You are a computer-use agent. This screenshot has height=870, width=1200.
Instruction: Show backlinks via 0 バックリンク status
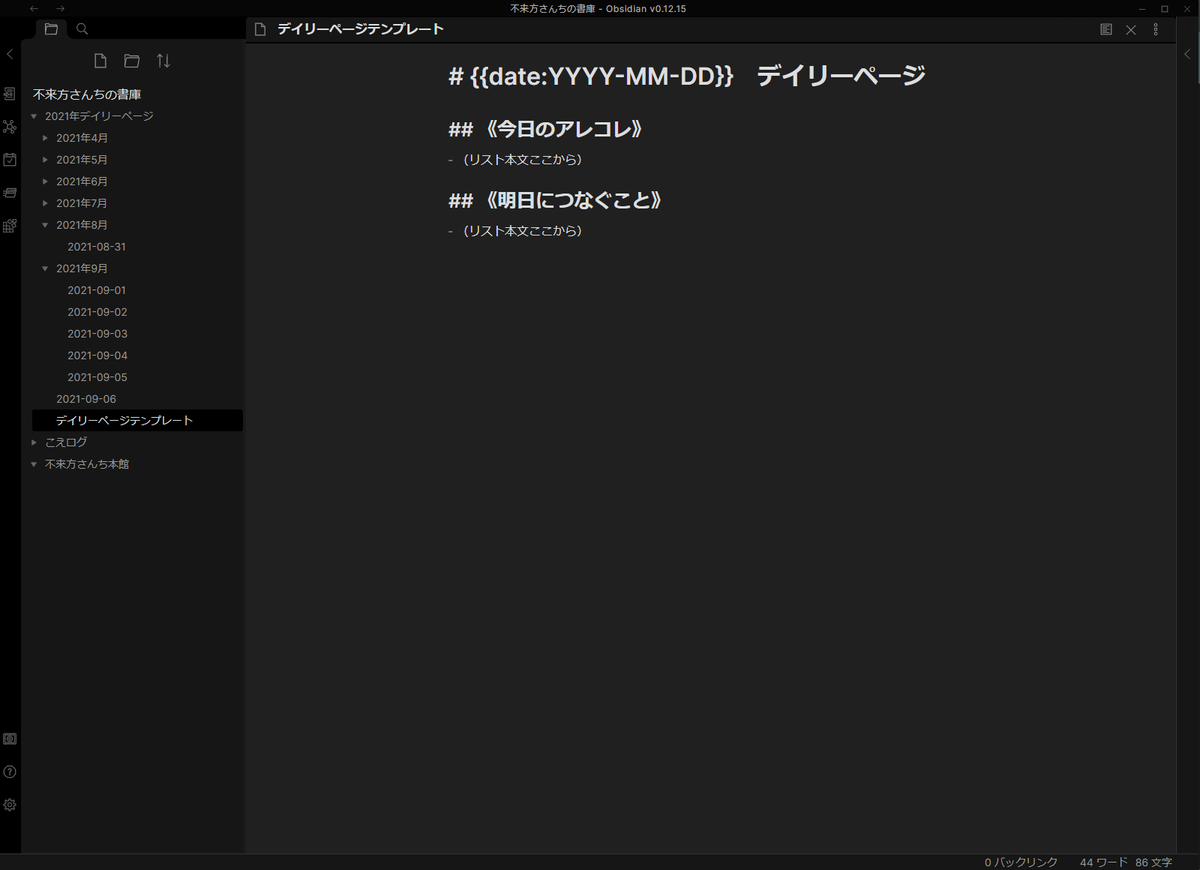click(1021, 862)
